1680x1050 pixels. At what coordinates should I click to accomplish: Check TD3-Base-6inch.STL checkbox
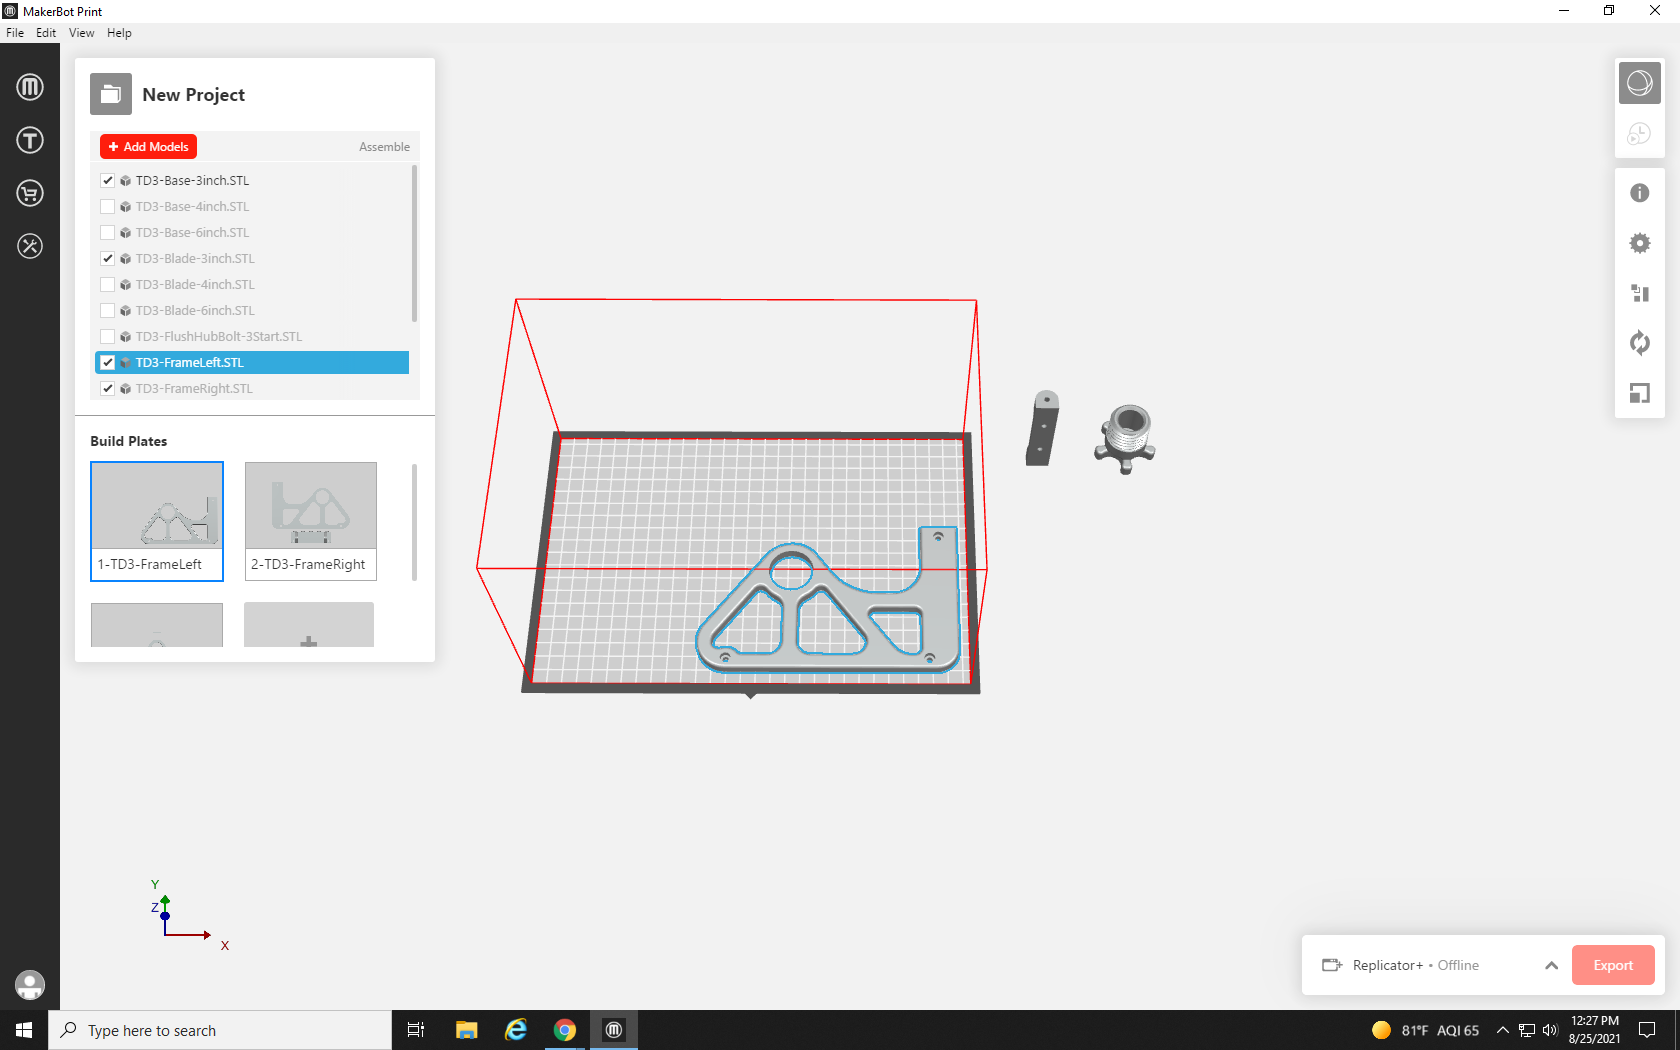[108, 233]
